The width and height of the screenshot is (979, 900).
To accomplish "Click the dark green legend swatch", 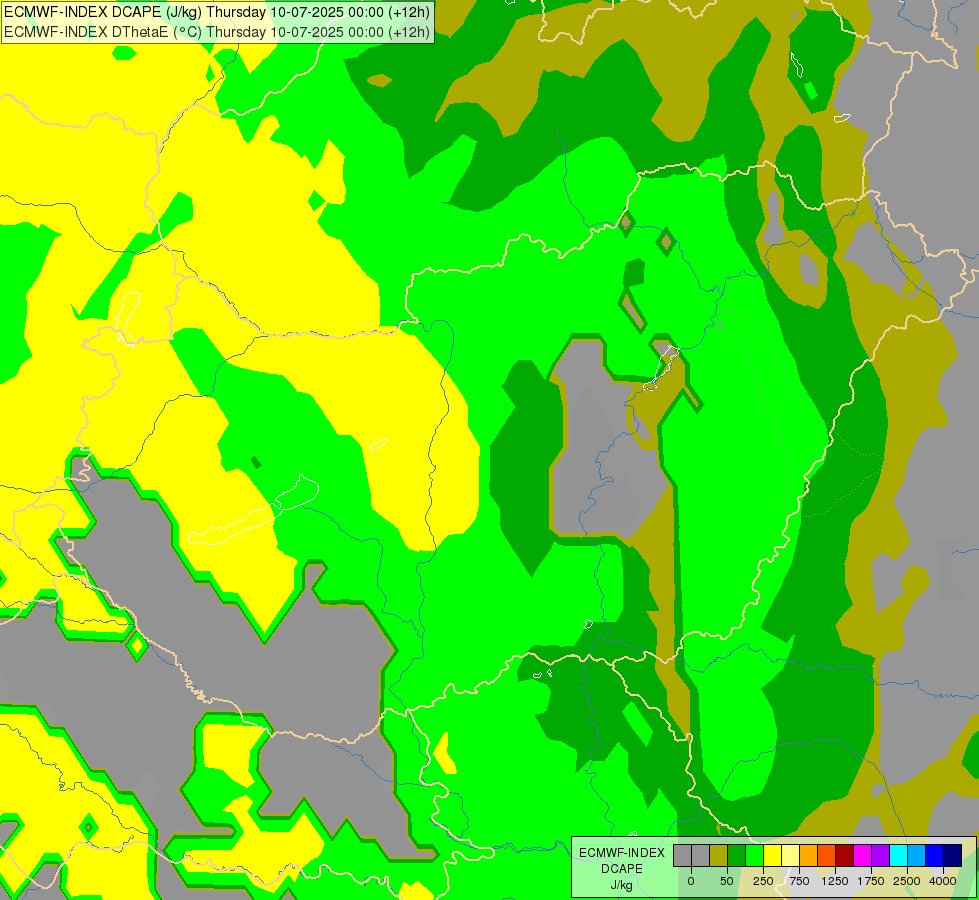I will pyautogui.click(x=736, y=855).
